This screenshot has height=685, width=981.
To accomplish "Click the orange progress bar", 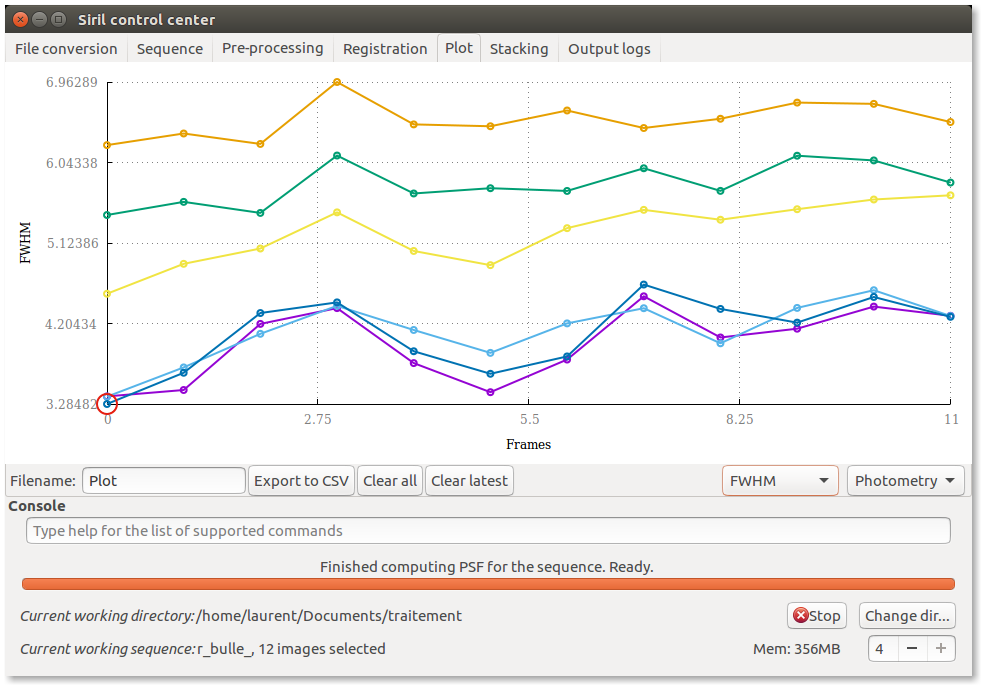I will pos(488,584).
